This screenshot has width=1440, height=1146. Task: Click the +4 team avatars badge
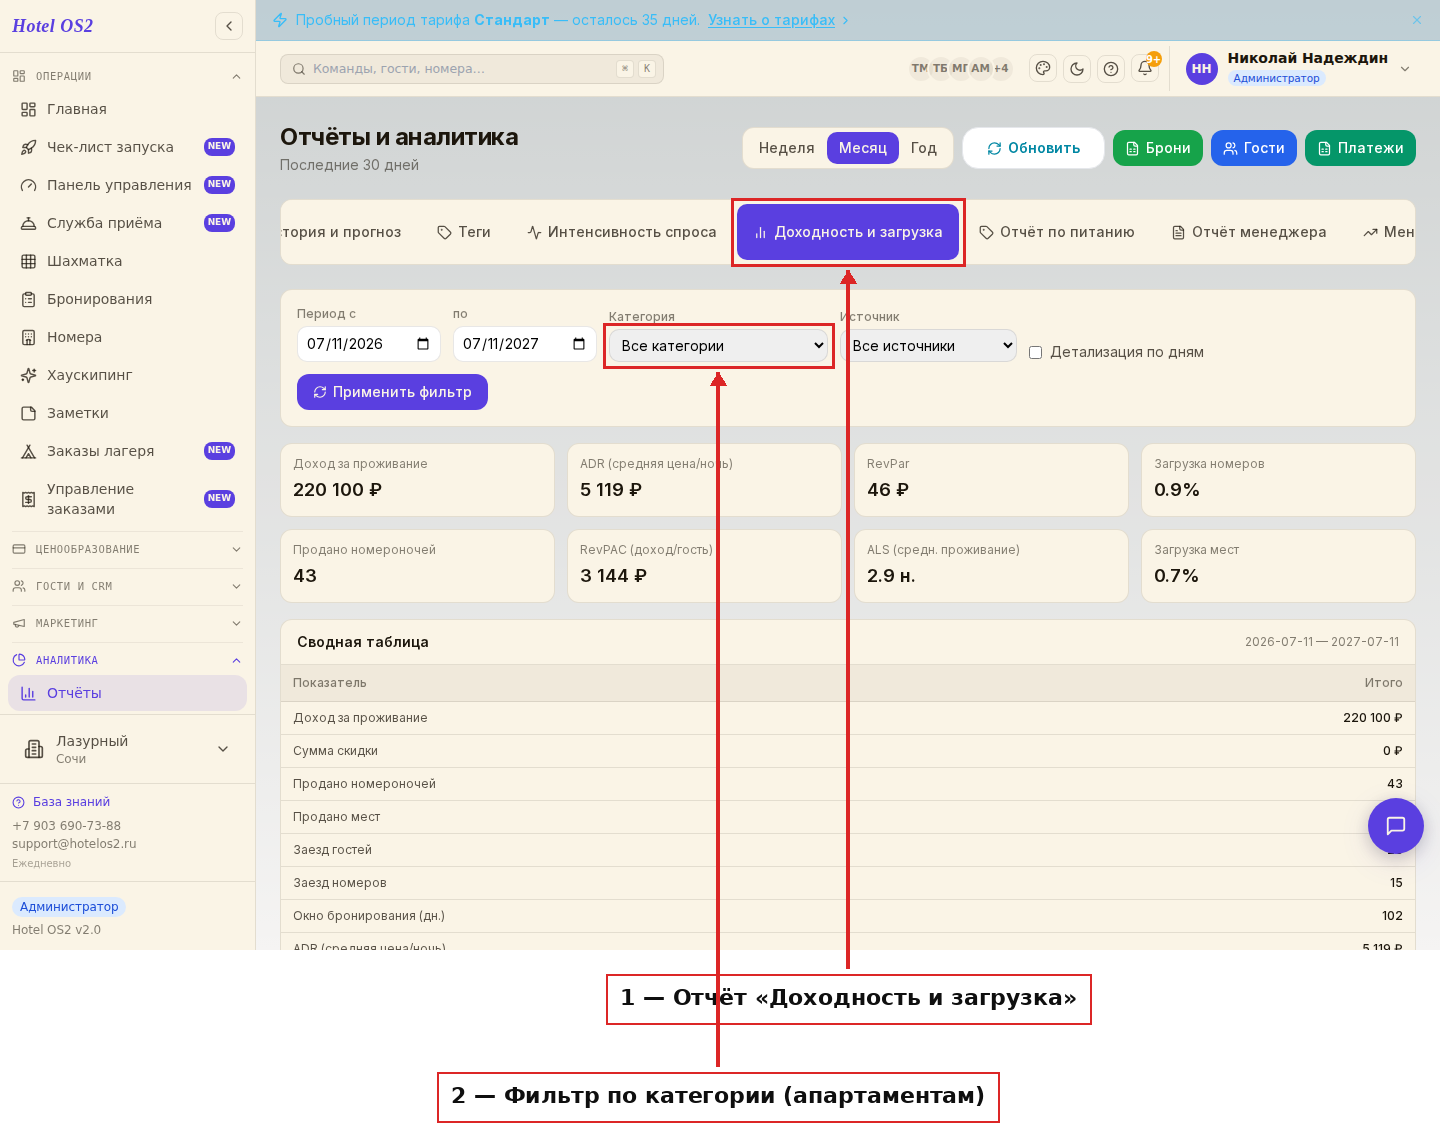pyautogui.click(x=1001, y=68)
